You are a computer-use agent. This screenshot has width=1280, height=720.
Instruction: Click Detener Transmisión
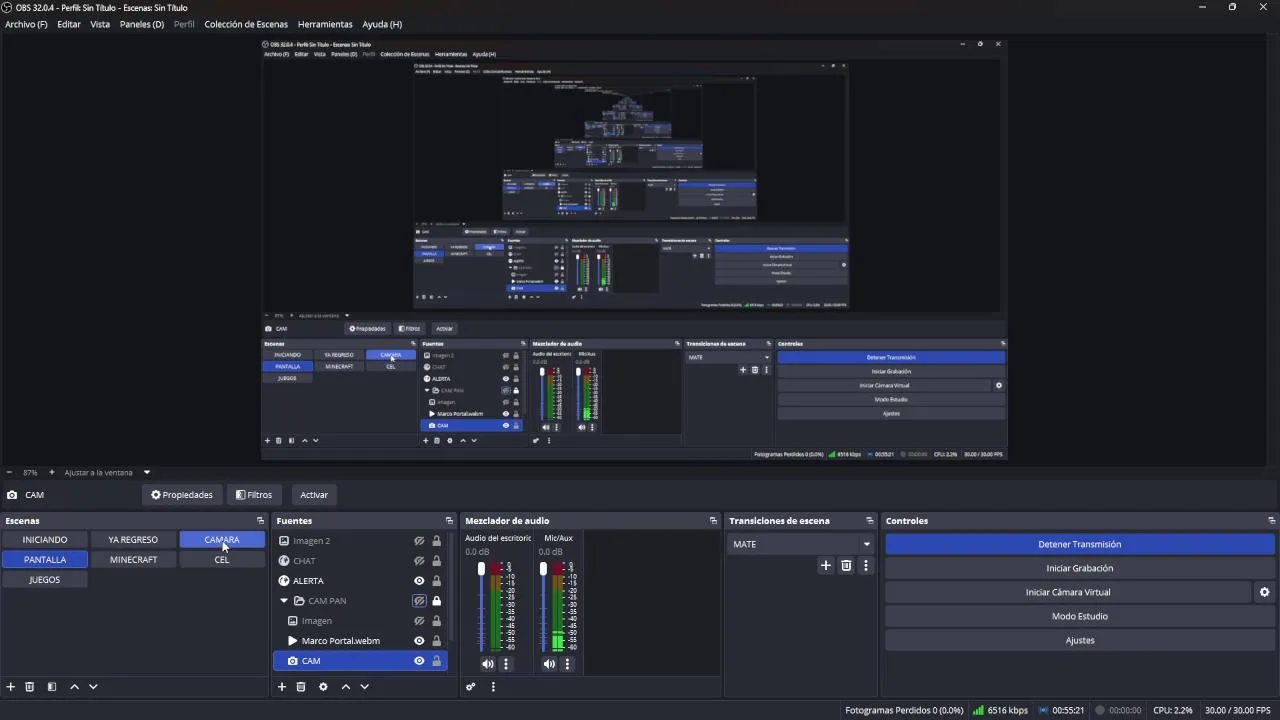(x=1079, y=544)
